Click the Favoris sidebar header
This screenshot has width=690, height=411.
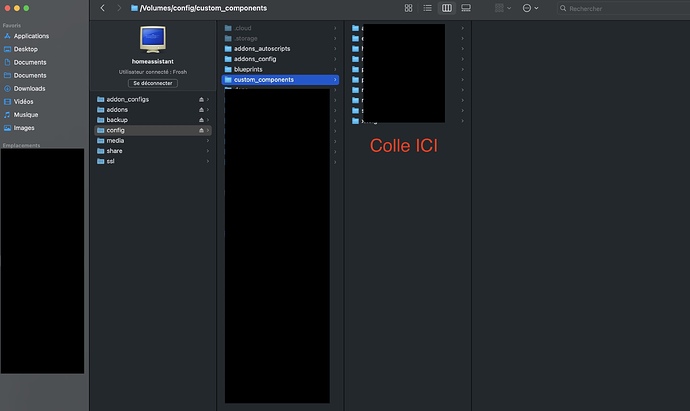click(11, 26)
